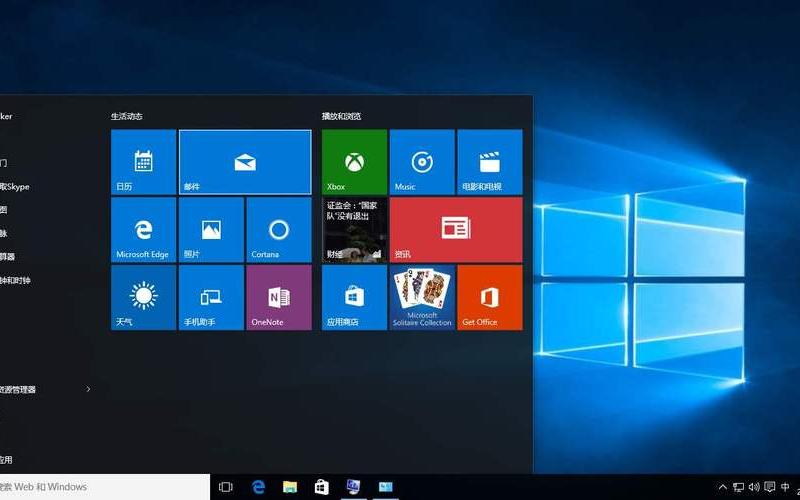The width and height of the screenshot is (800, 500).
Task: Launch the Microsoft Edge tile
Action: click(x=143, y=230)
